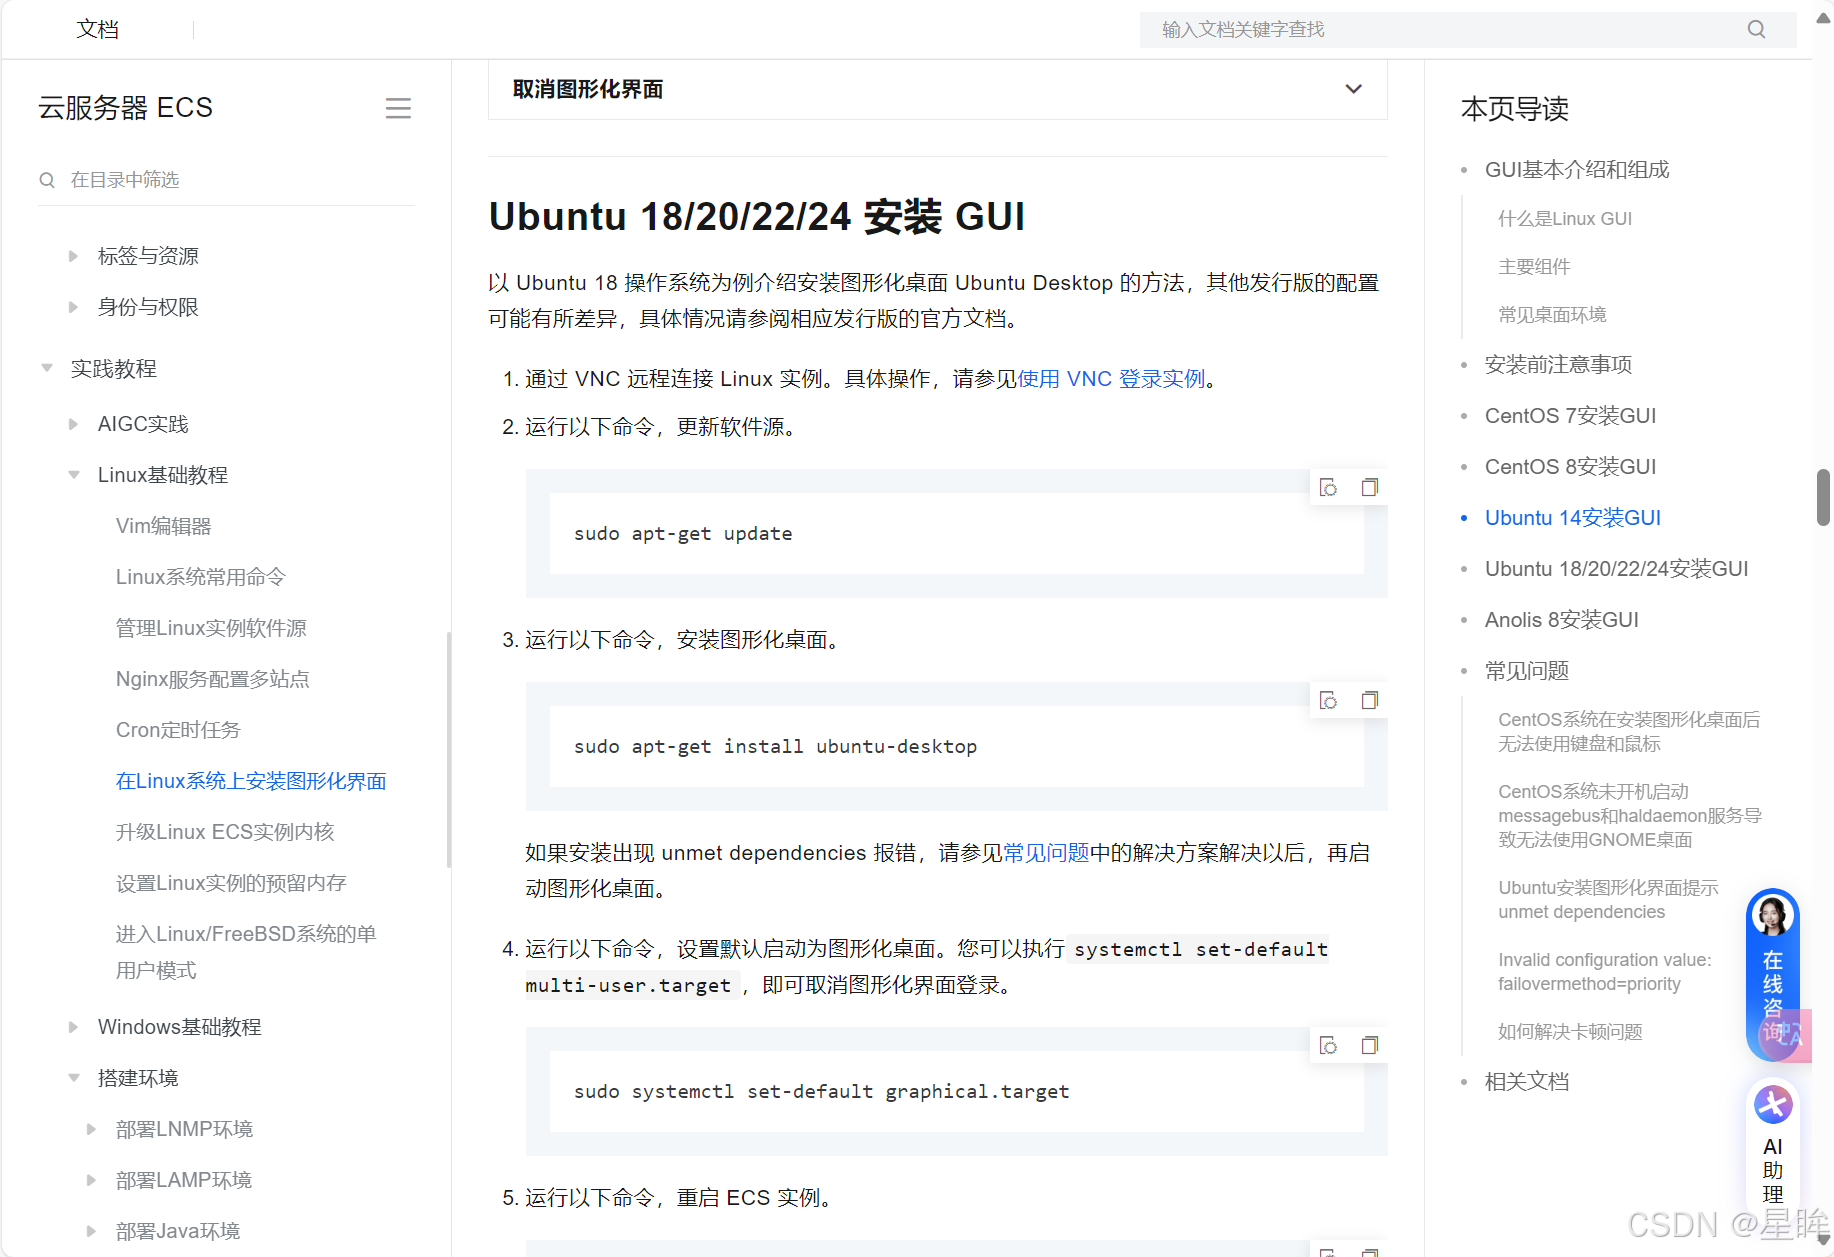Run-in-shell icon for 'sudo apt-get update' block
The height and width of the screenshot is (1257, 1834).
point(1328,487)
